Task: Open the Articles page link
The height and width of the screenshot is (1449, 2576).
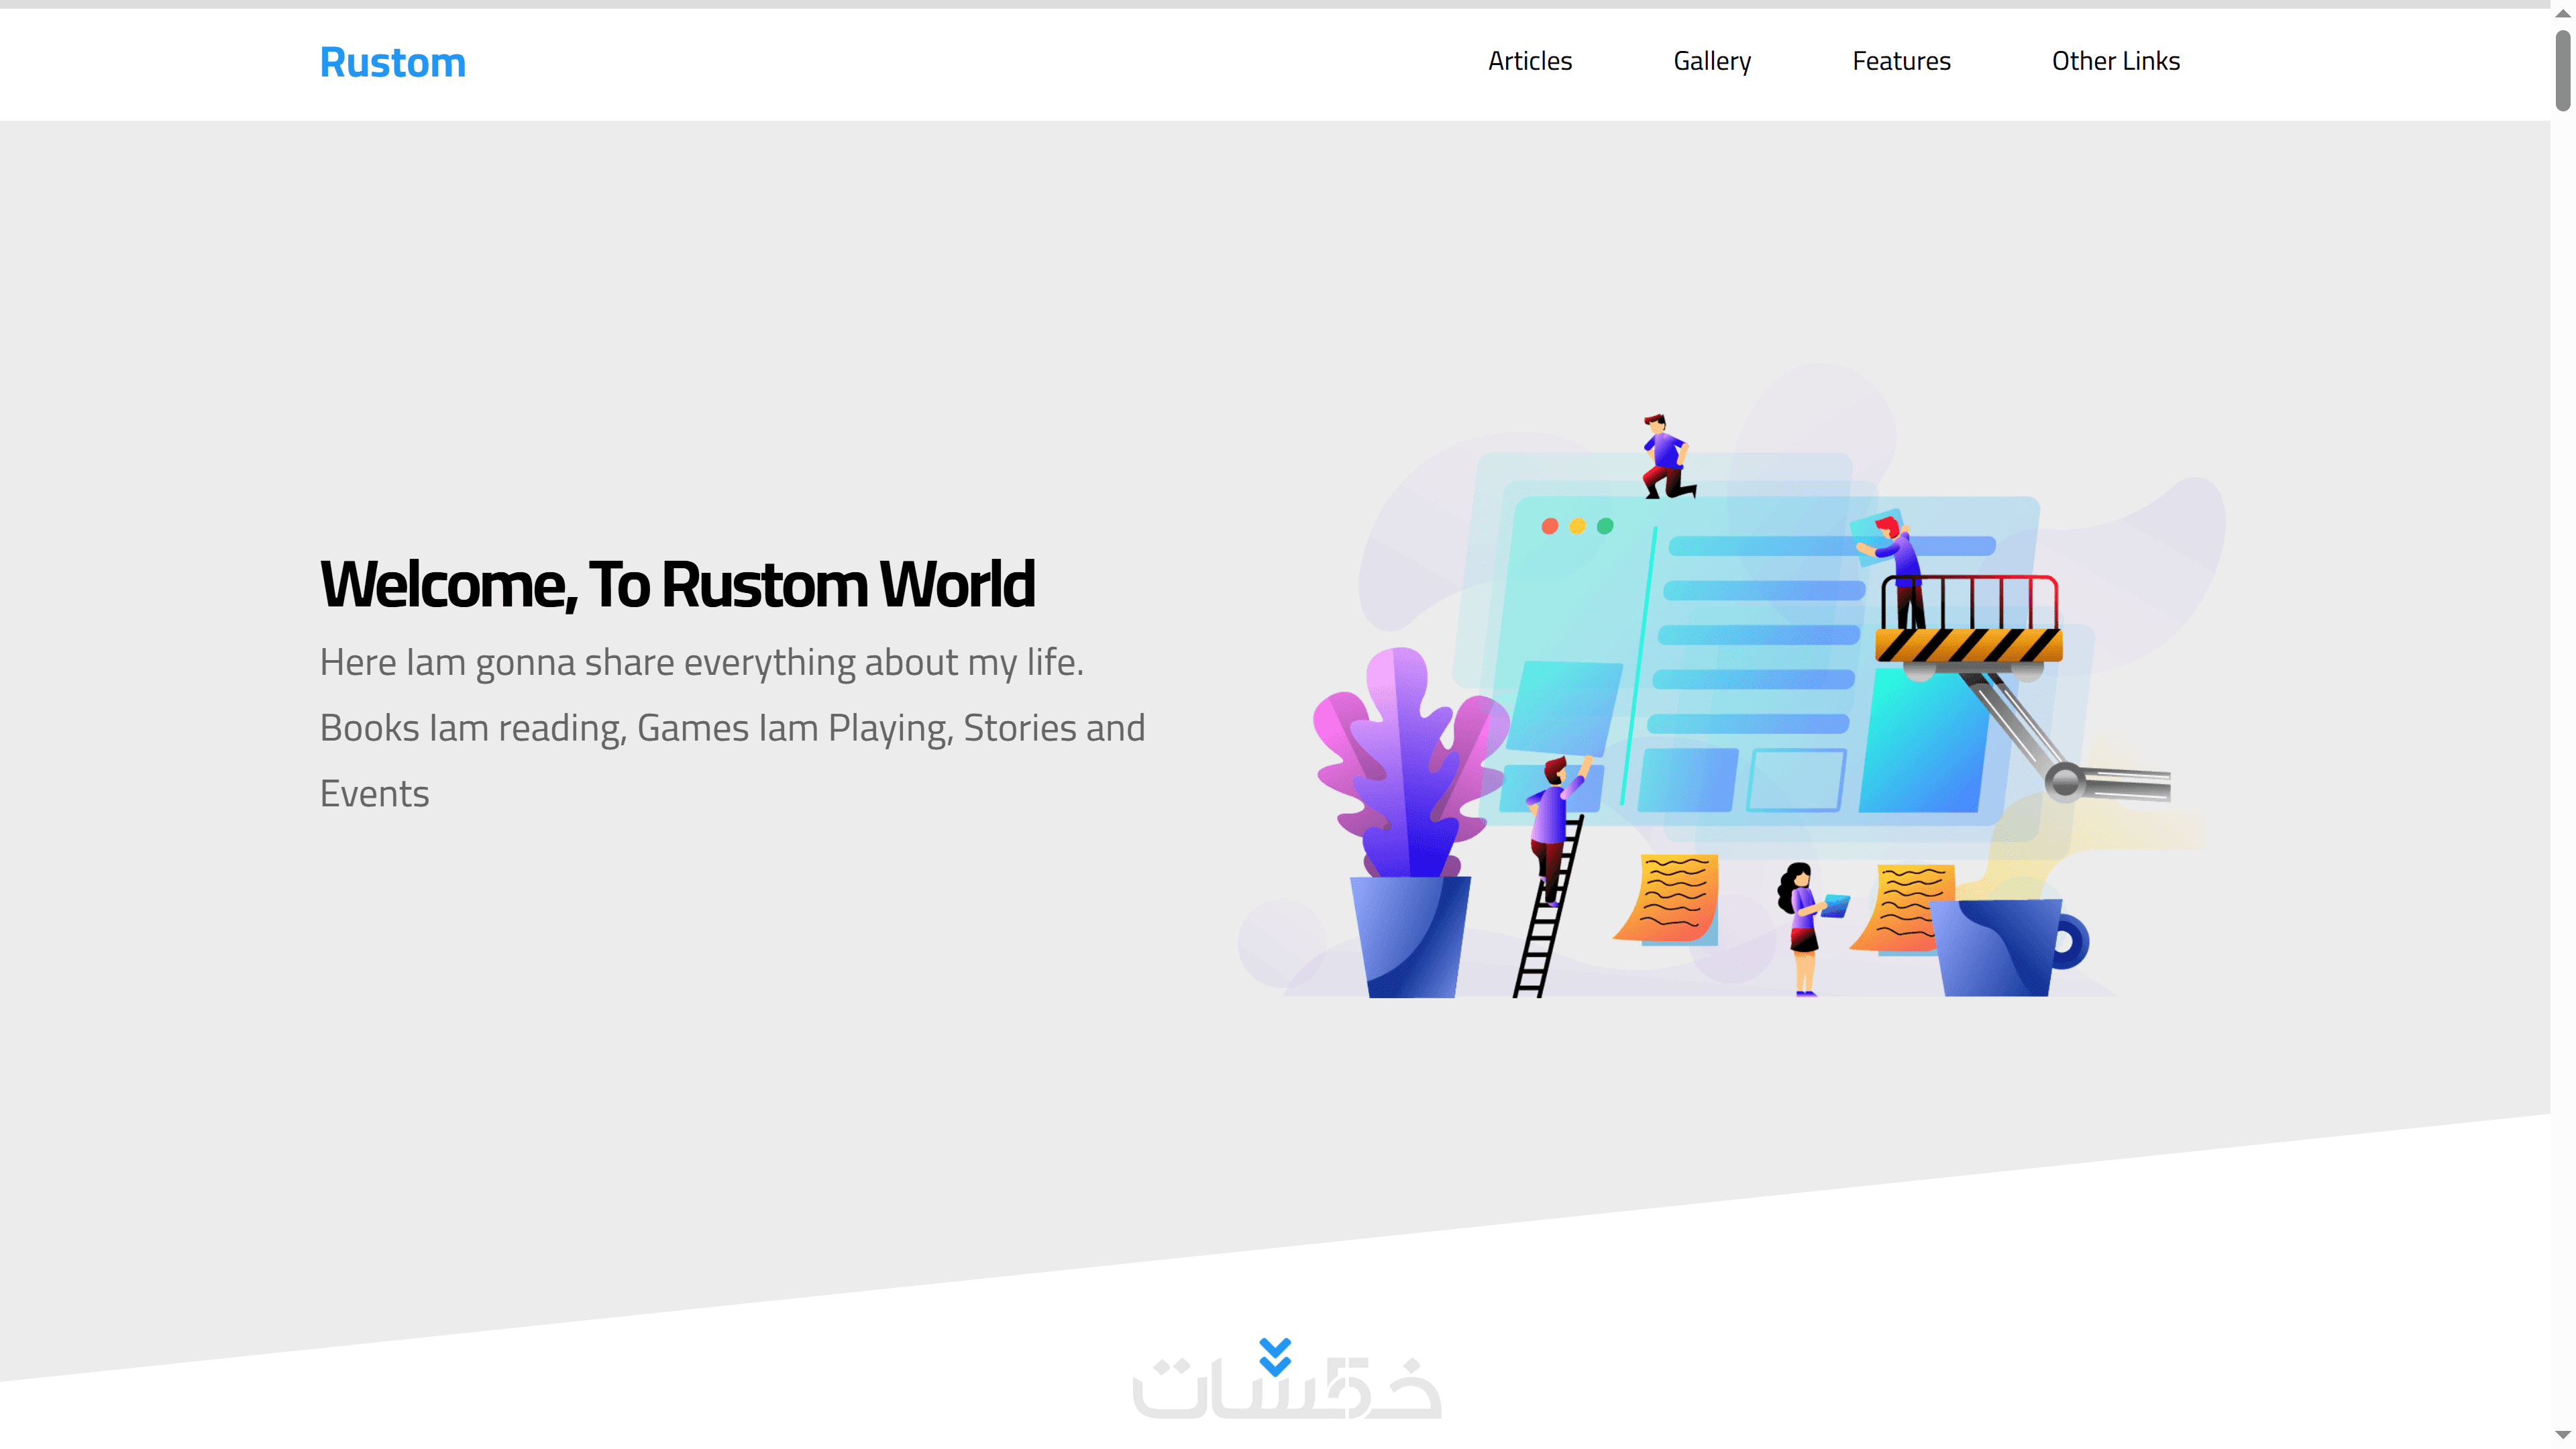Action: point(1529,61)
